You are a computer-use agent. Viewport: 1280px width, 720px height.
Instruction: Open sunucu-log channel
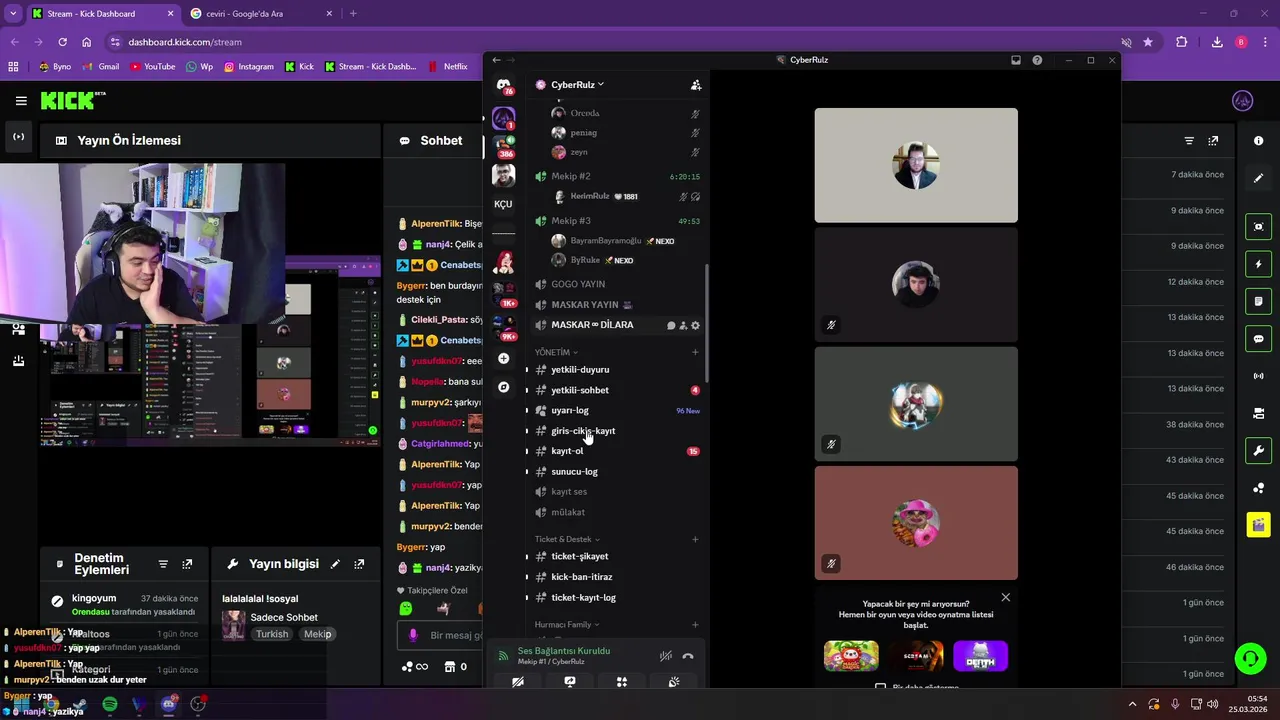click(615, 472)
